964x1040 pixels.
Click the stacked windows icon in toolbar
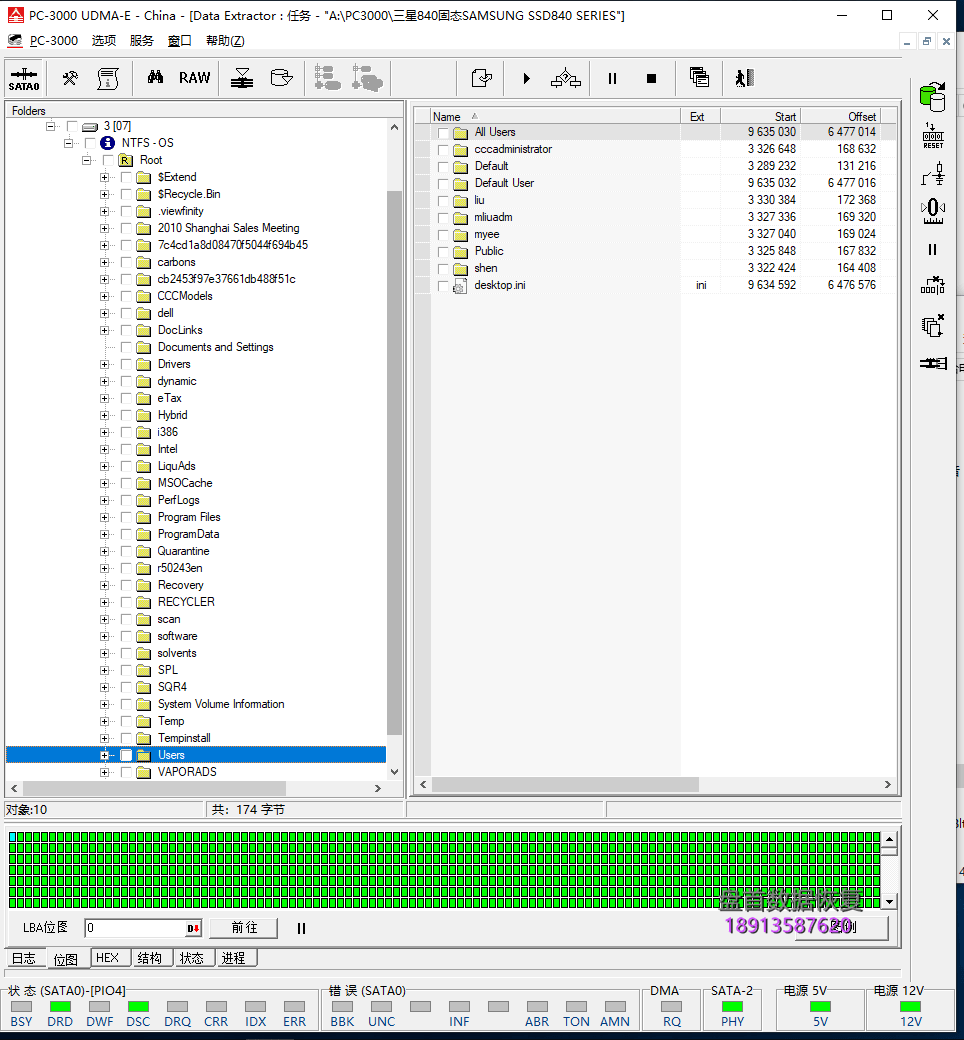click(699, 78)
